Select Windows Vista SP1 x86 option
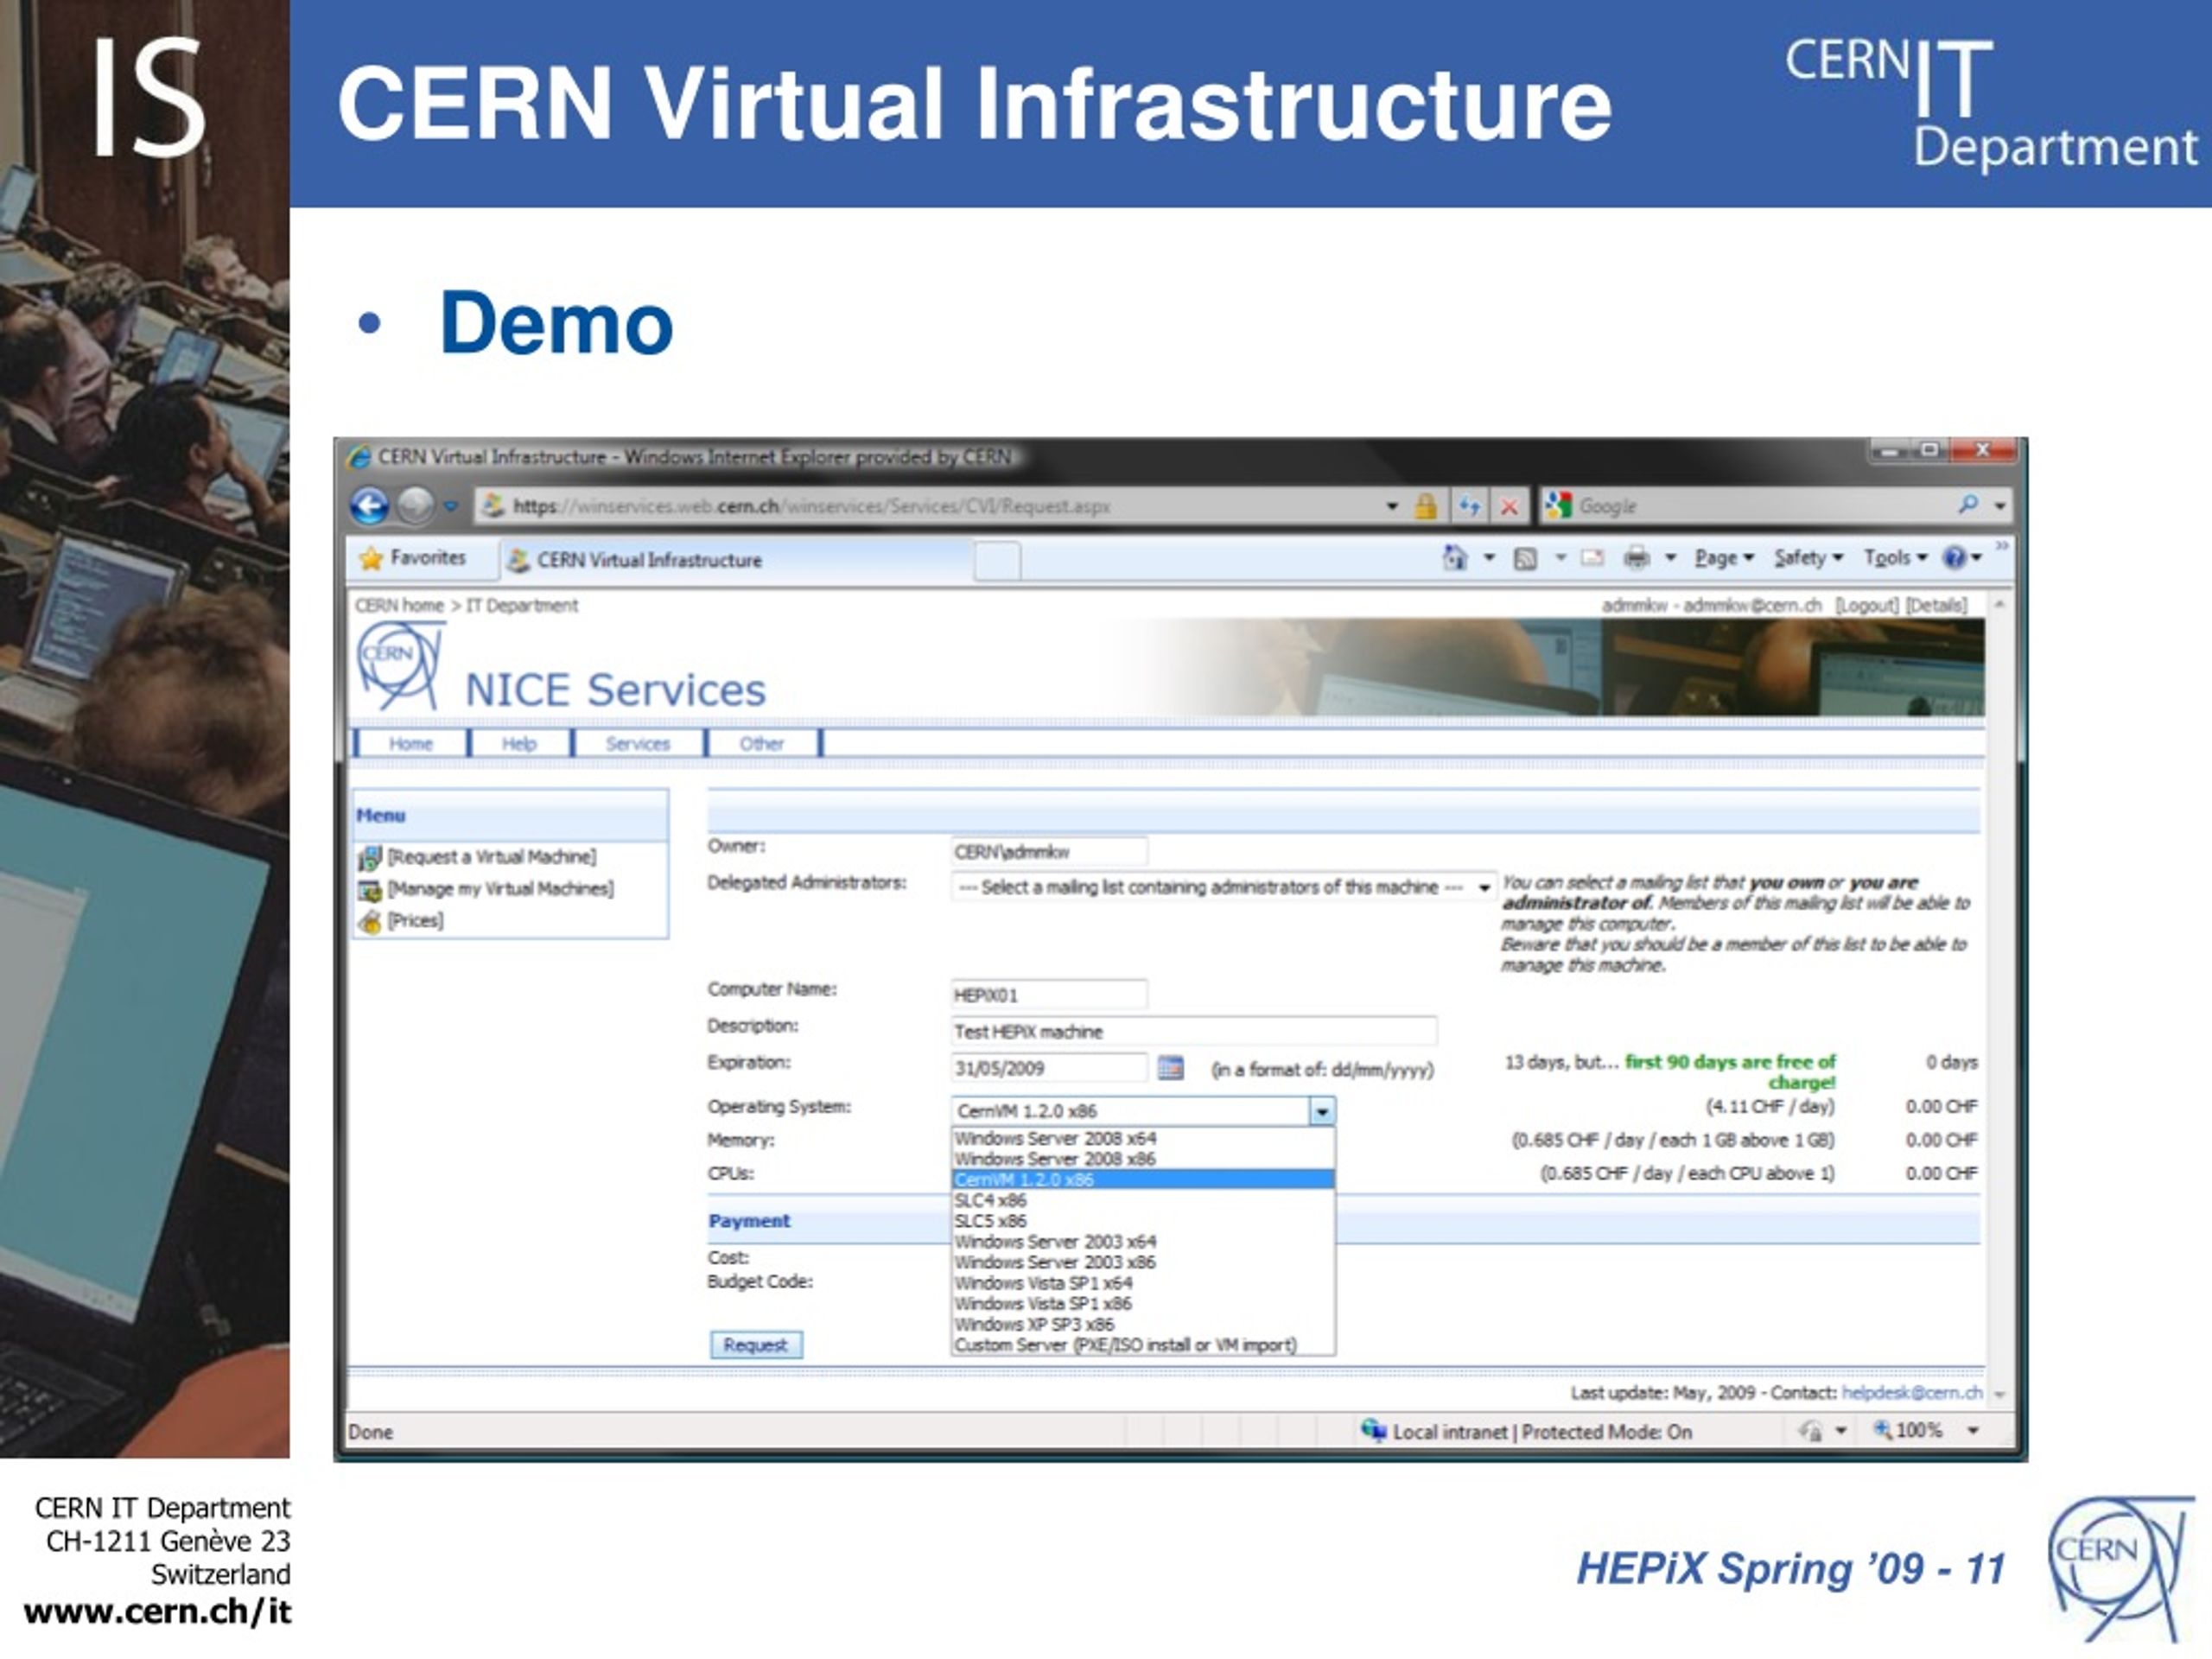This screenshot has height=1659, width=2212. point(1142,1304)
